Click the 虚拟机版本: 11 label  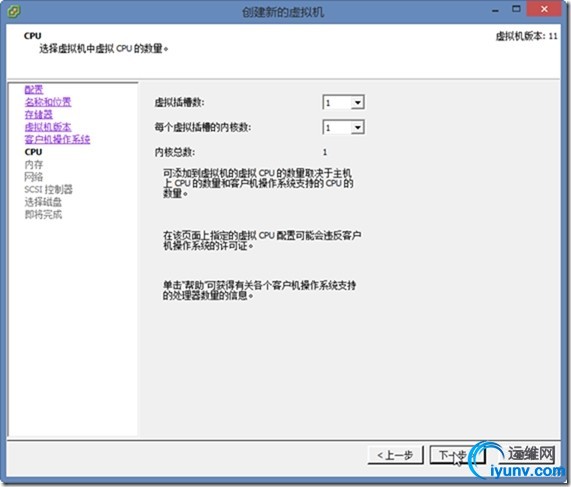coord(526,36)
